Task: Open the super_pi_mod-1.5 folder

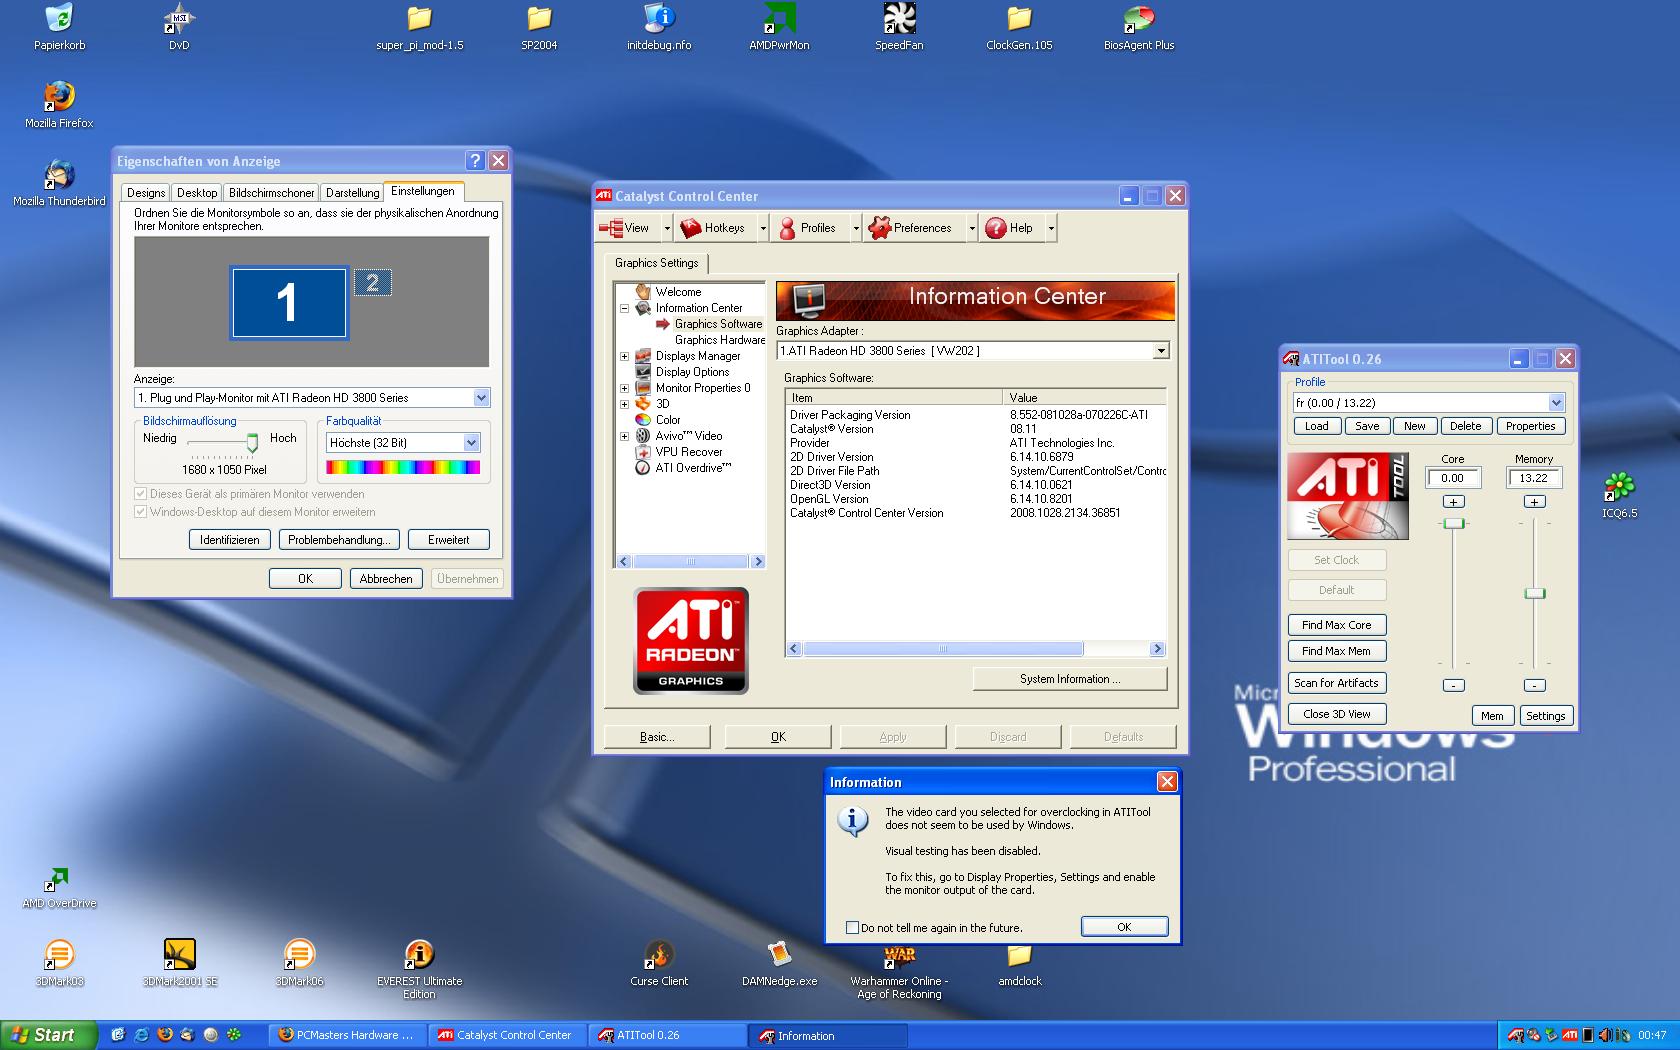Action: [419, 27]
